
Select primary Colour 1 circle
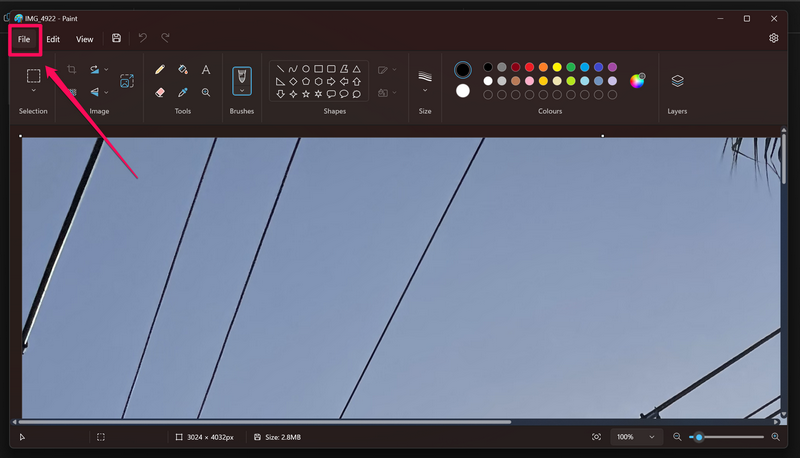click(462, 70)
